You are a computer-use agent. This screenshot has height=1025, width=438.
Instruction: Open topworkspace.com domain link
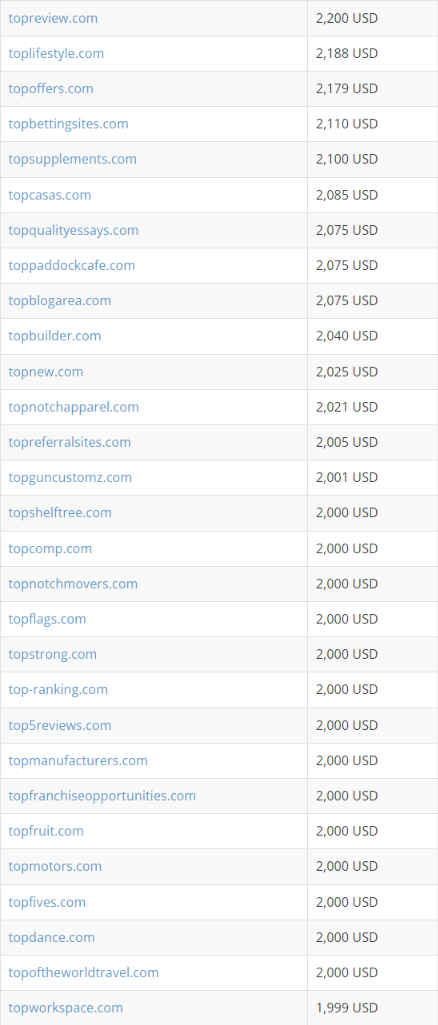(65, 1009)
